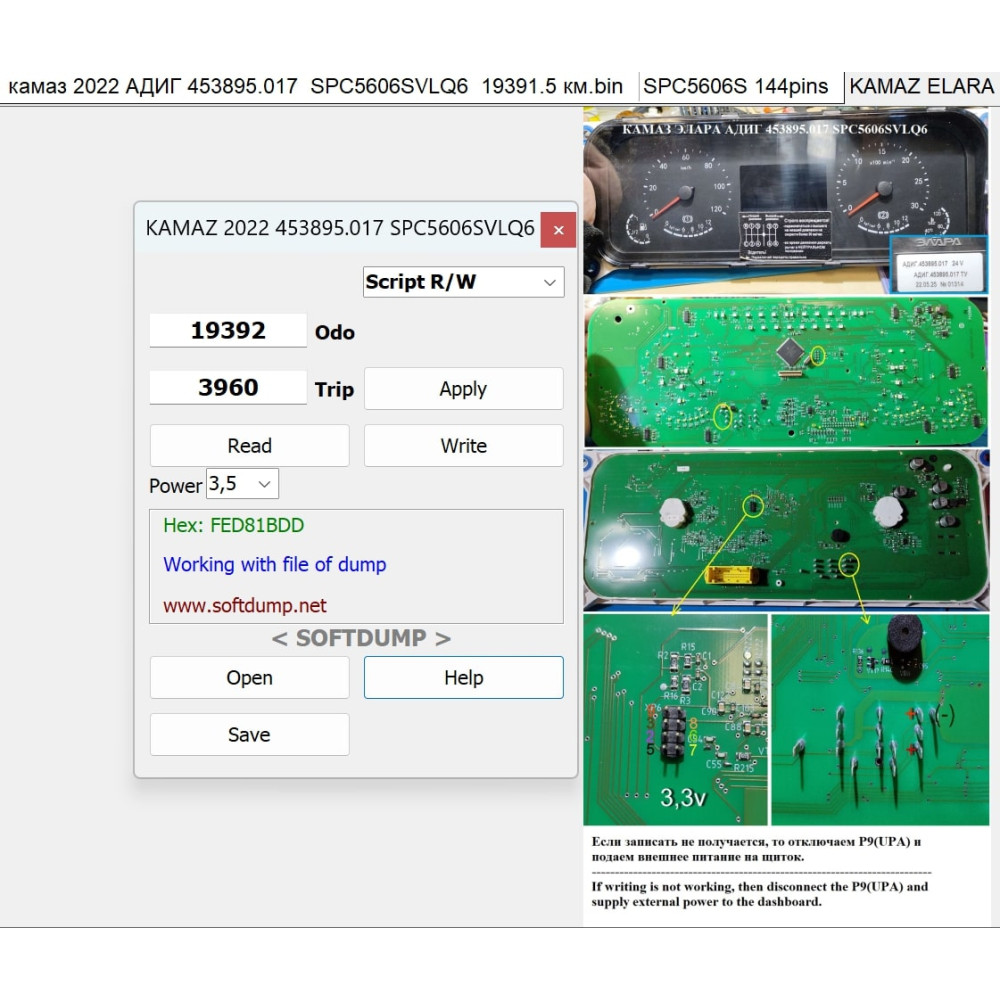The image size is (1000, 1000).
Task: Click the 3,3v pinout closeup photo
Action: point(675,719)
